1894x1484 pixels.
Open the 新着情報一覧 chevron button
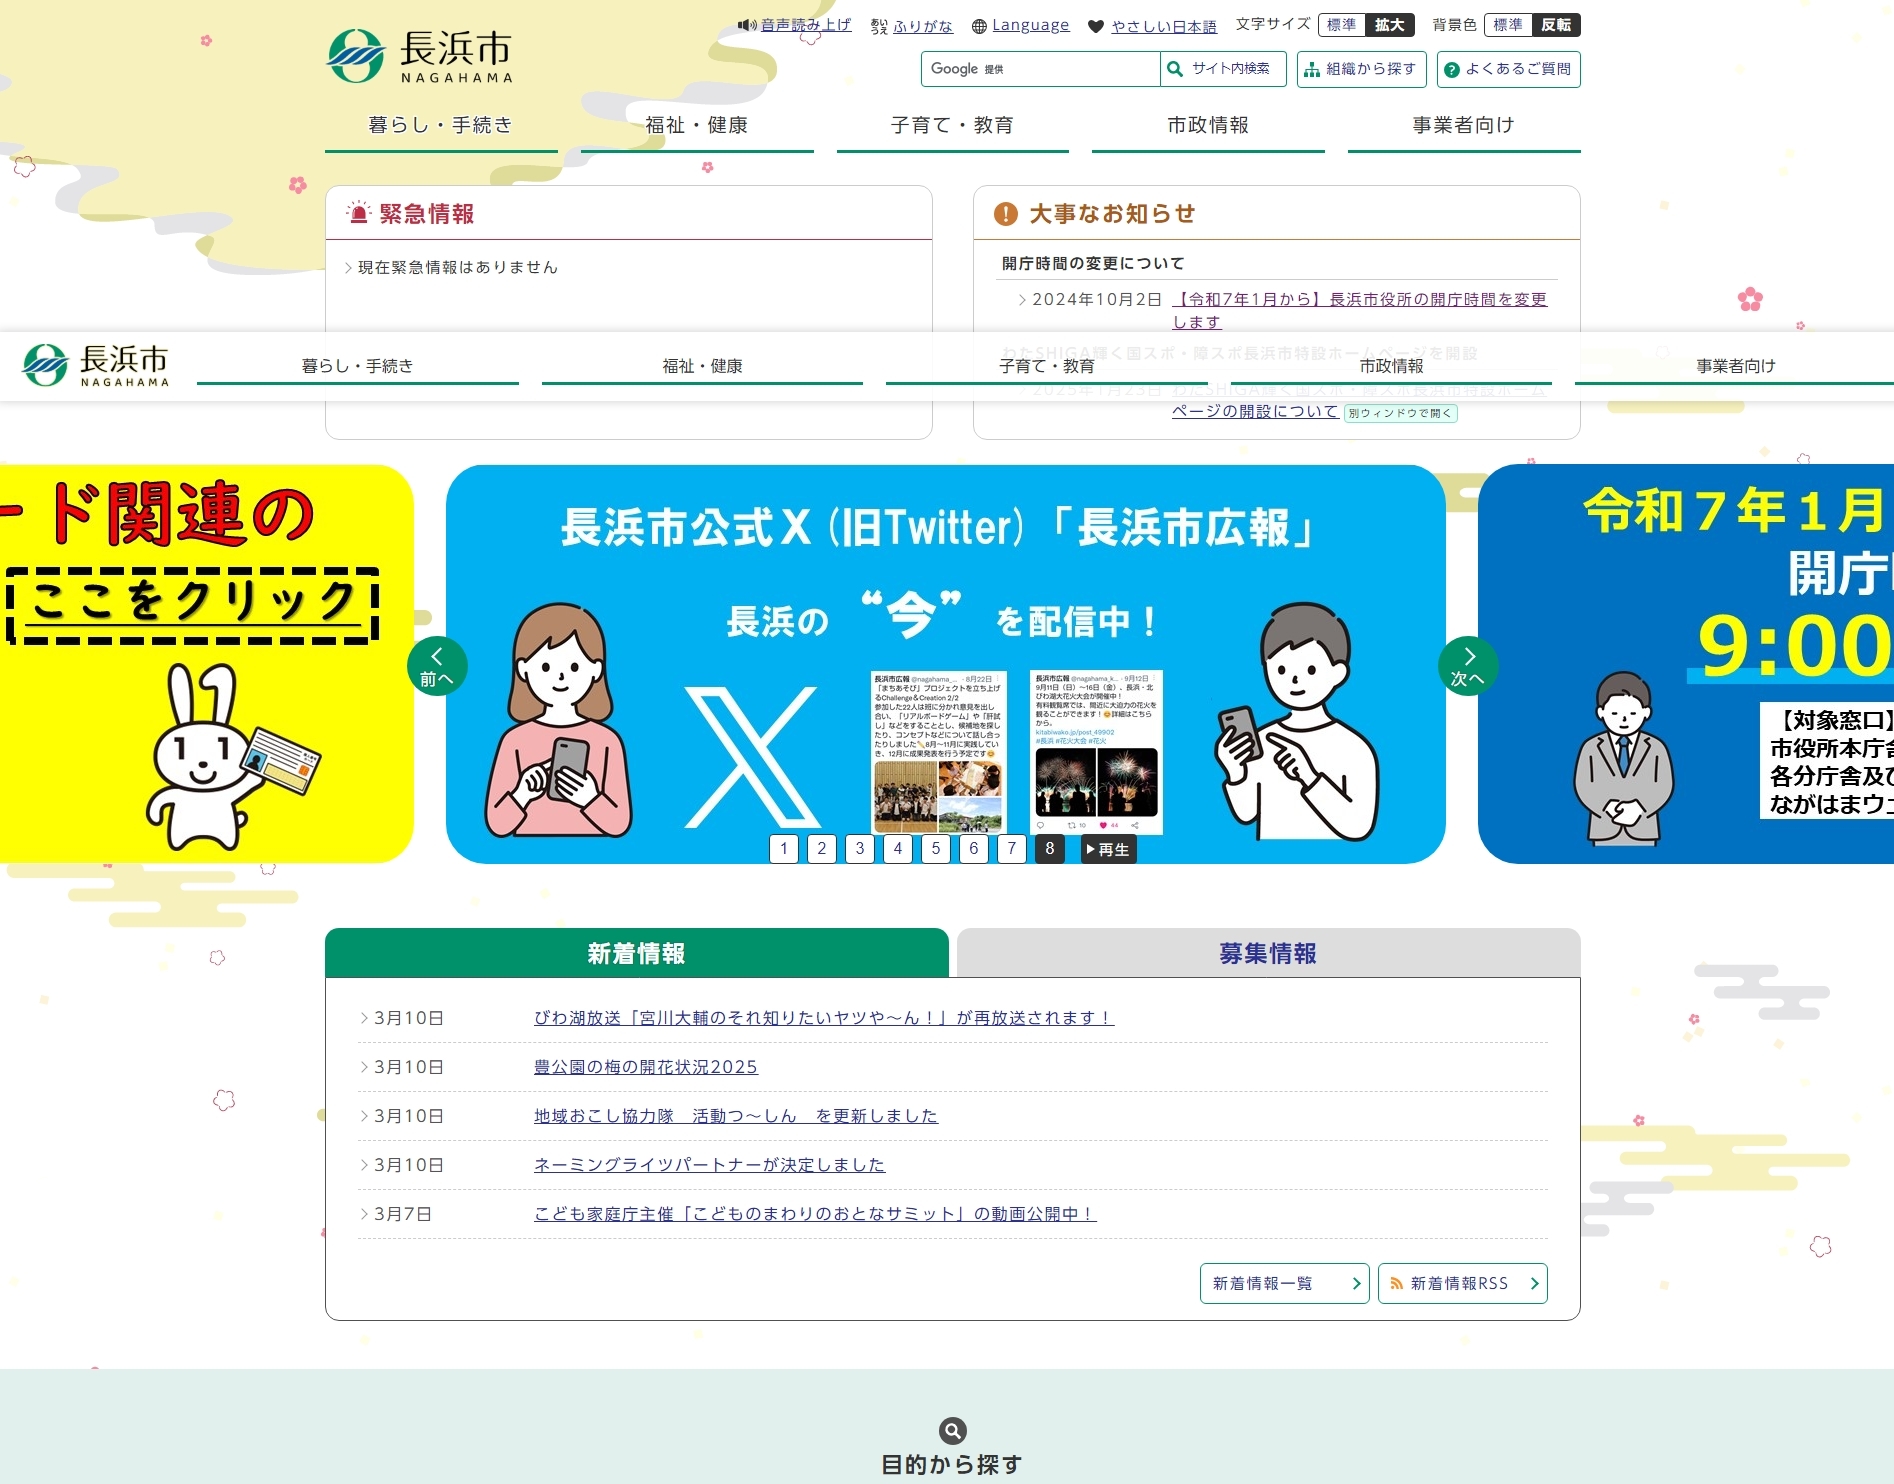pyautogui.click(x=1357, y=1283)
